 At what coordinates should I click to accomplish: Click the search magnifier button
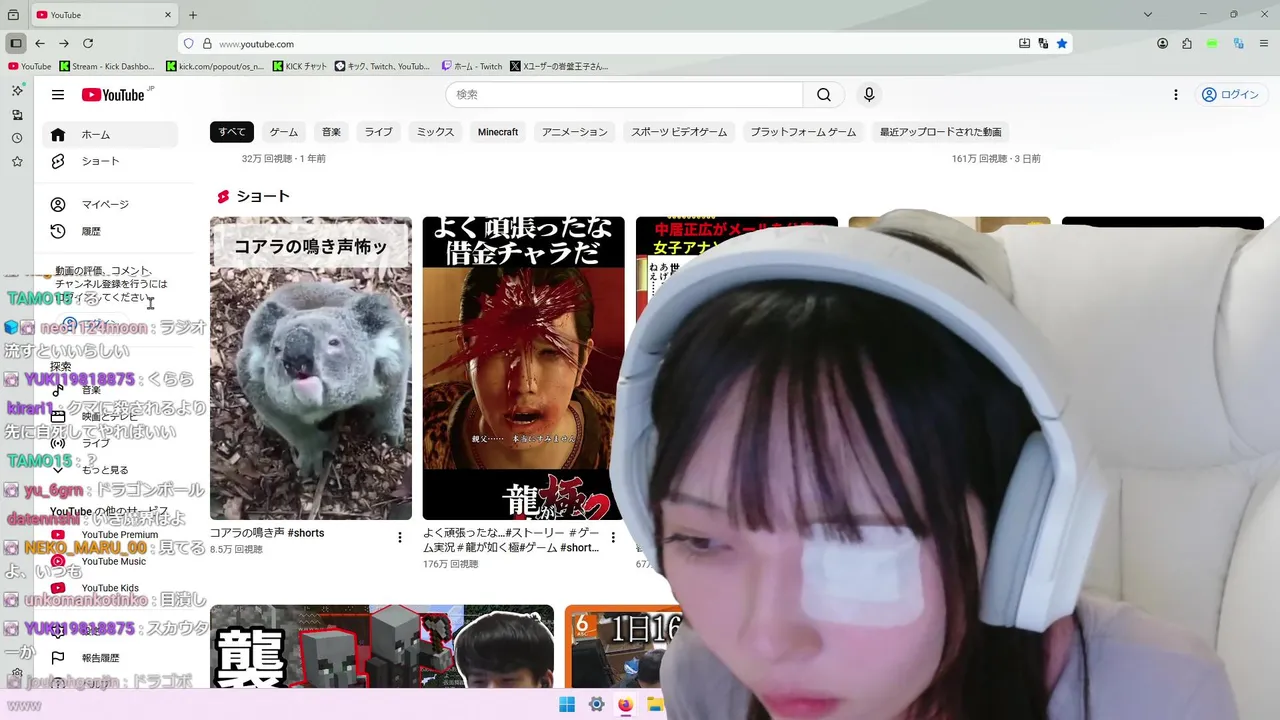pos(824,95)
